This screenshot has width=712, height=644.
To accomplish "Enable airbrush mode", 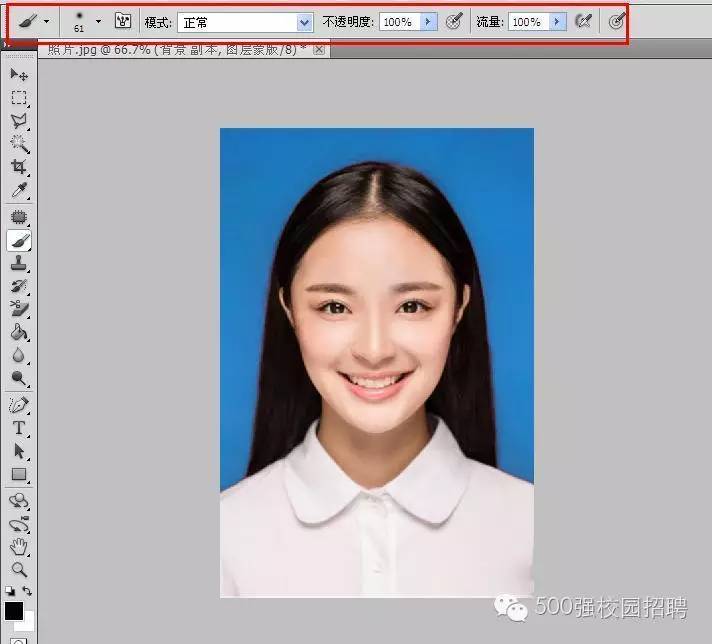I will (583, 21).
